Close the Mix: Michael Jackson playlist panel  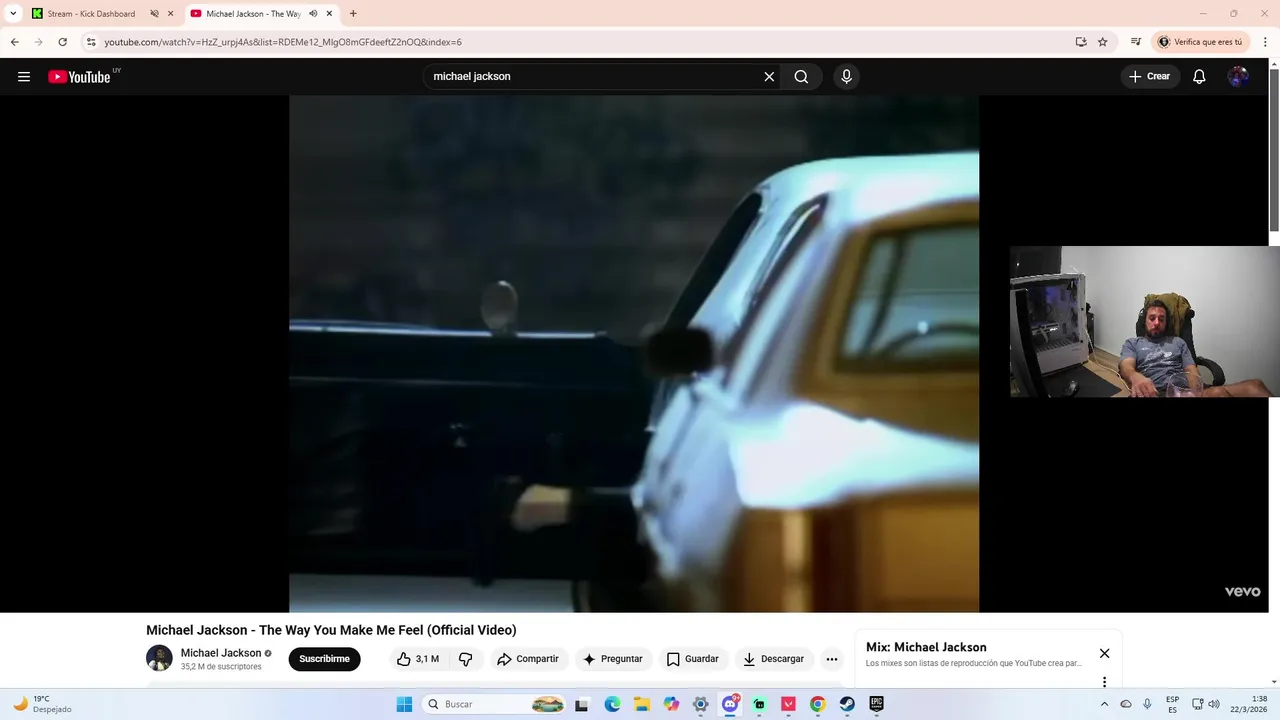1104,653
